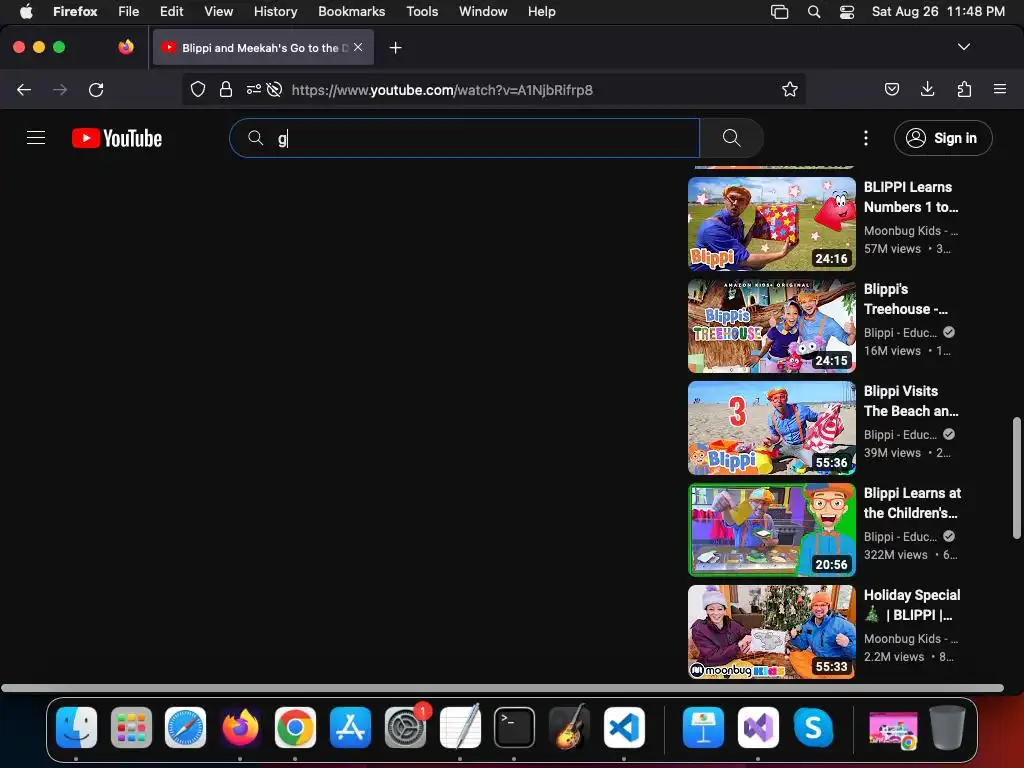The image size is (1024, 768).
Task: Click title 'Blippi Visits The Beach an...'
Action: [x=911, y=400]
